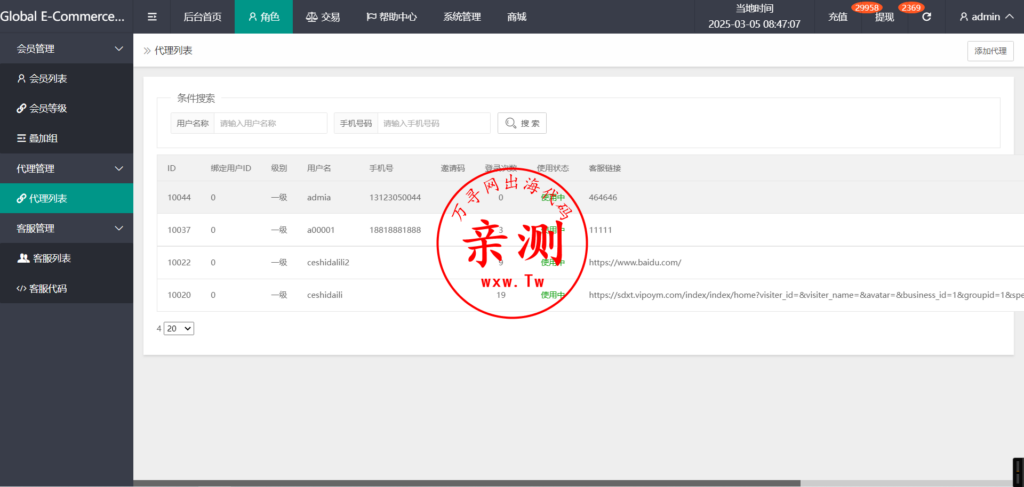The image size is (1024, 487).
Task: Click username ceshidalili2
Action: point(328,262)
